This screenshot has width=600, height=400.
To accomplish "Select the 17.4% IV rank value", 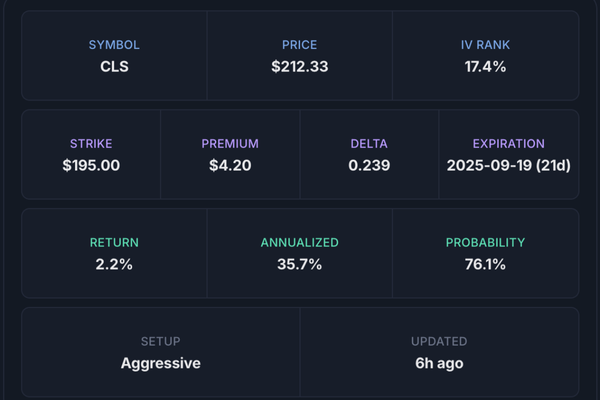I will pos(485,67).
